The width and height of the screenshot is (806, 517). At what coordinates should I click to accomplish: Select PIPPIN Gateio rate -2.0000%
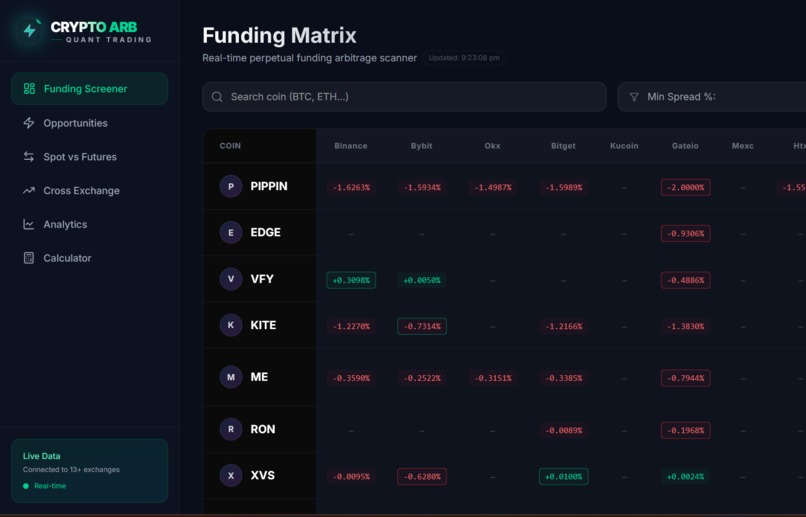[x=686, y=187]
